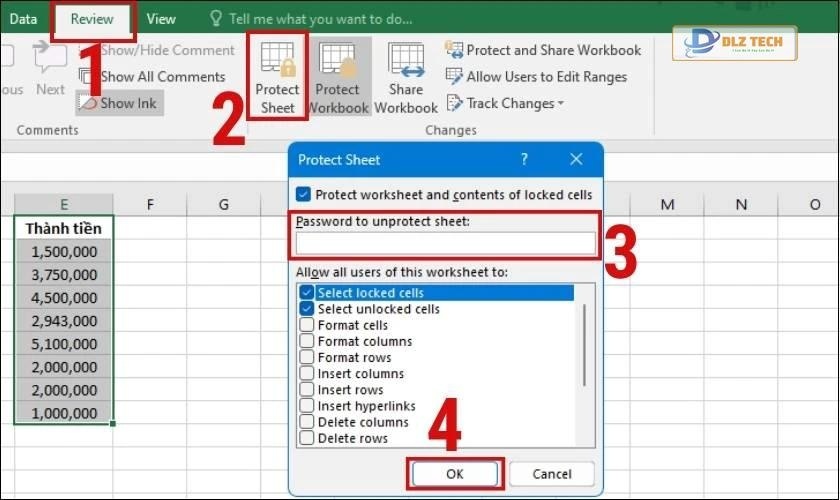Select column F header
The image size is (840, 500).
tap(150, 204)
